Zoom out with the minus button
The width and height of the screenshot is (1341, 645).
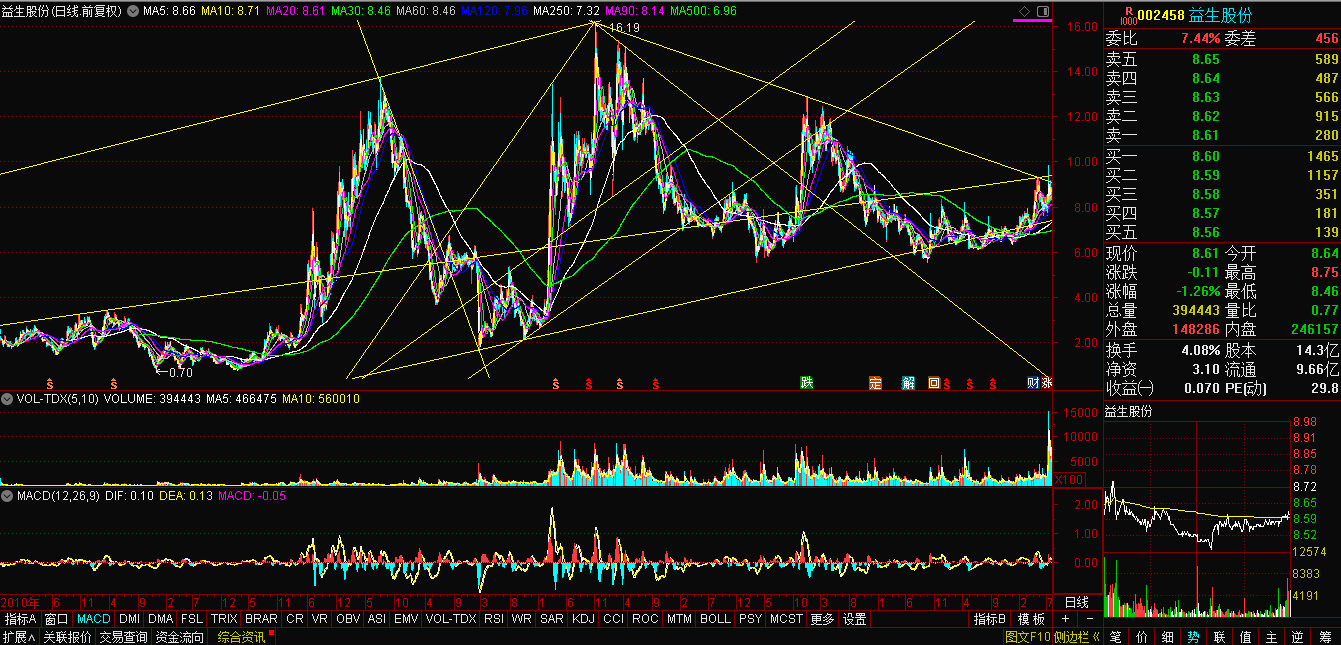click(x=1089, y=619)
